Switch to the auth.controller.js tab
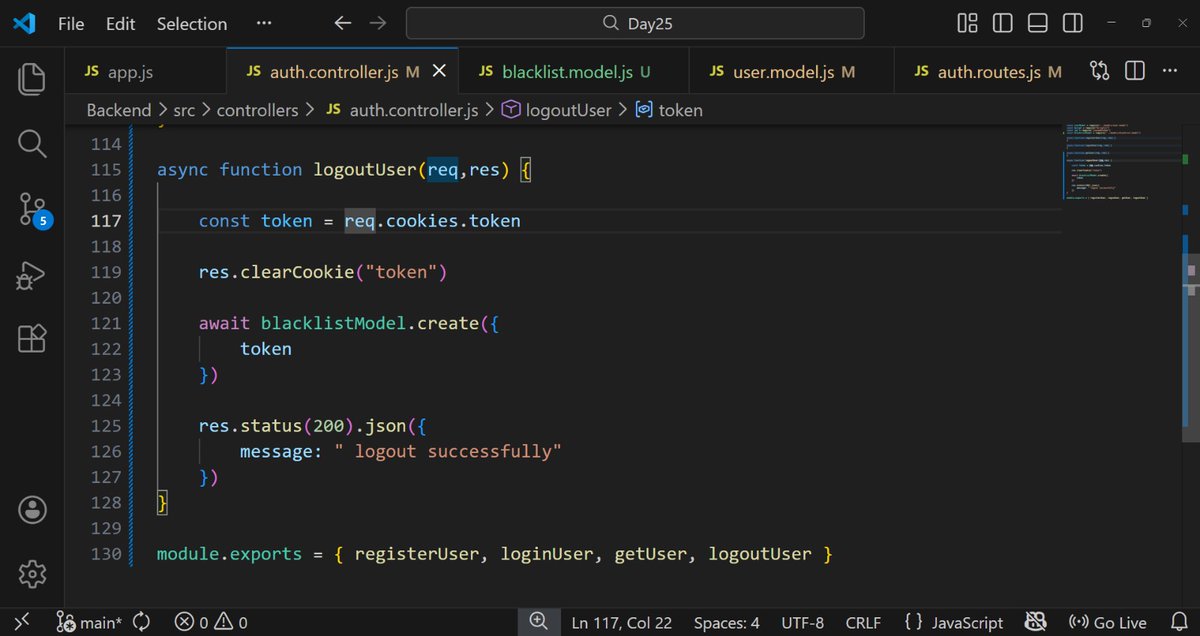Screen dimensions: 1200x636 [343, 72]
